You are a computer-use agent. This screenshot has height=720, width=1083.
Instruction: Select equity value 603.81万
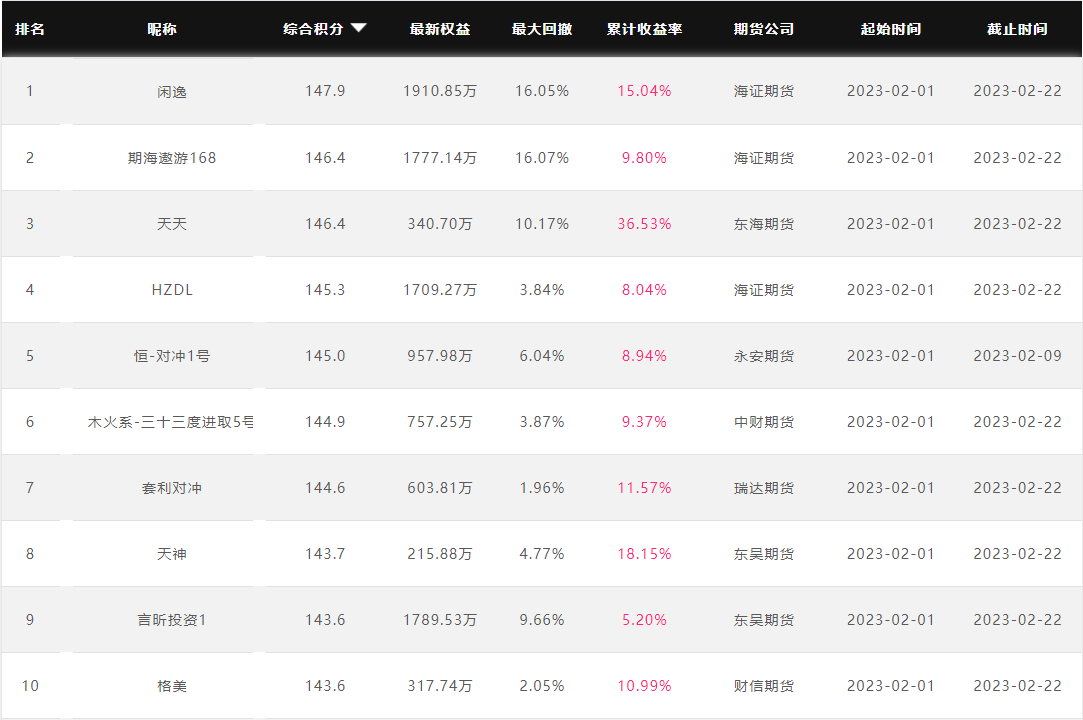440,488
